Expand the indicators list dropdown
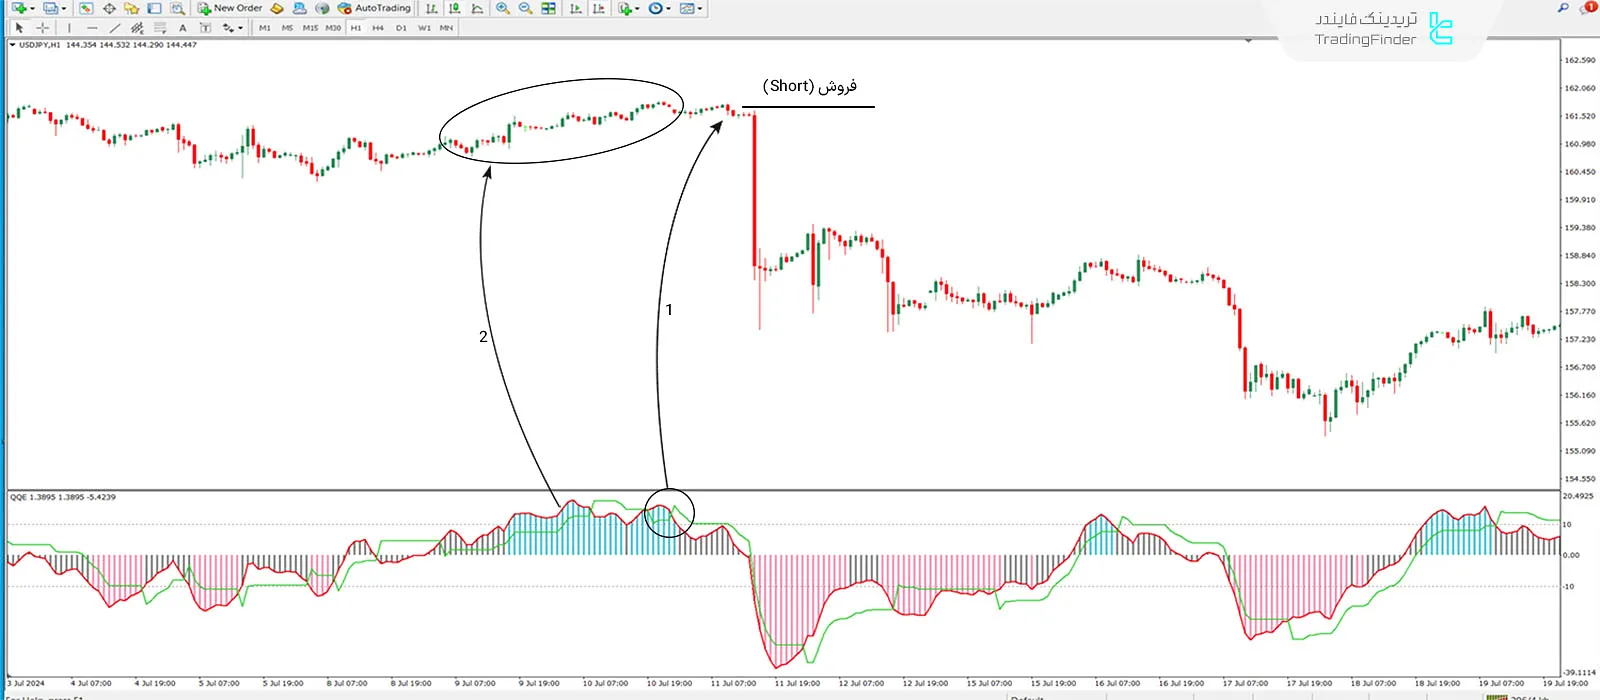This screenshot has height=700, width=1600. (637, 8)
